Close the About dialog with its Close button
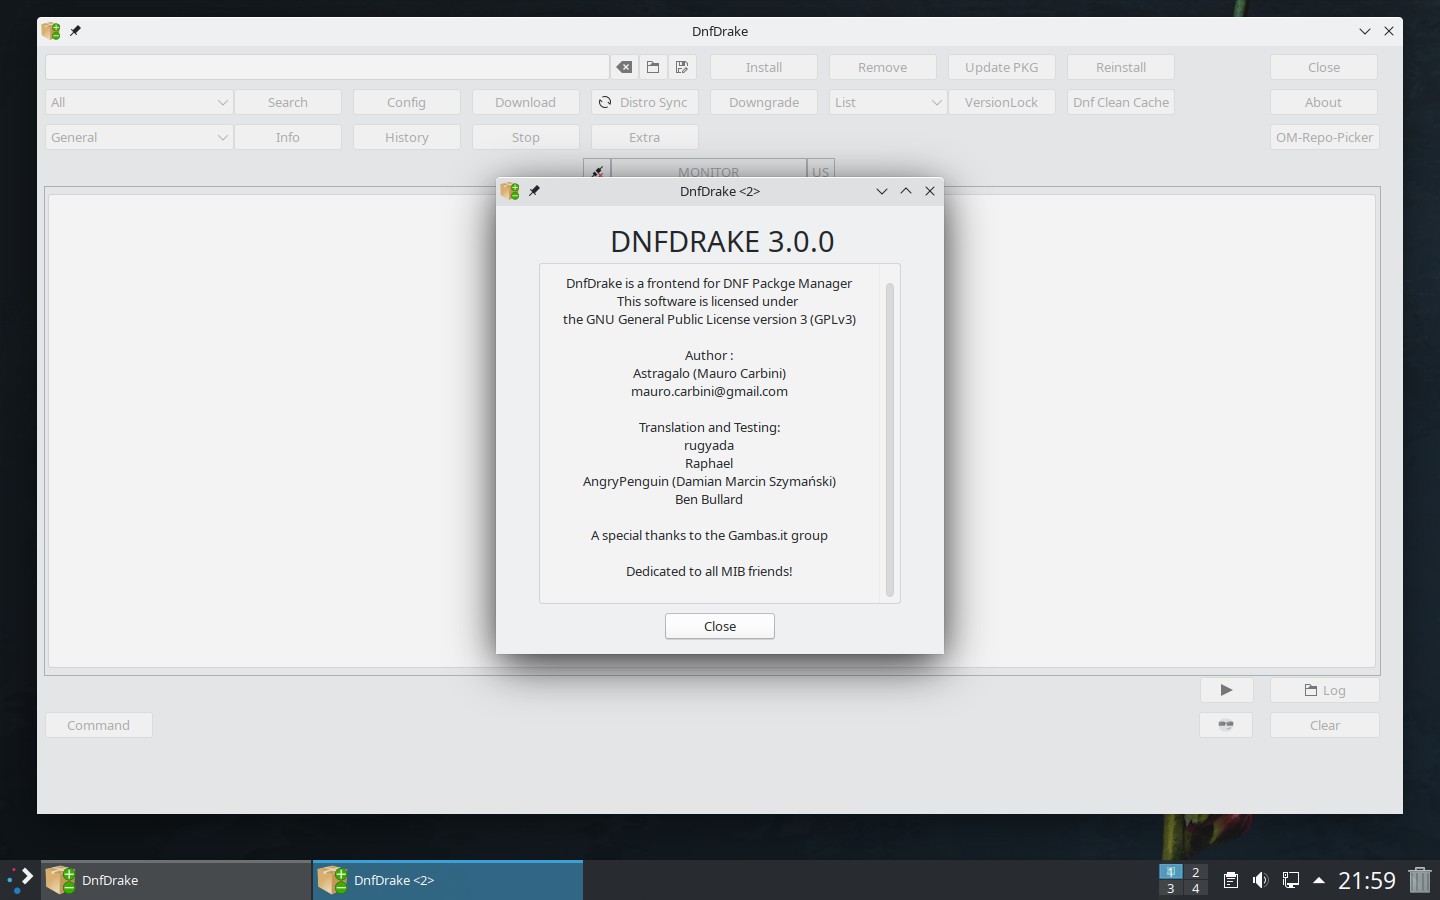This screenshot has height=900, width=1440. click(720, 626)
